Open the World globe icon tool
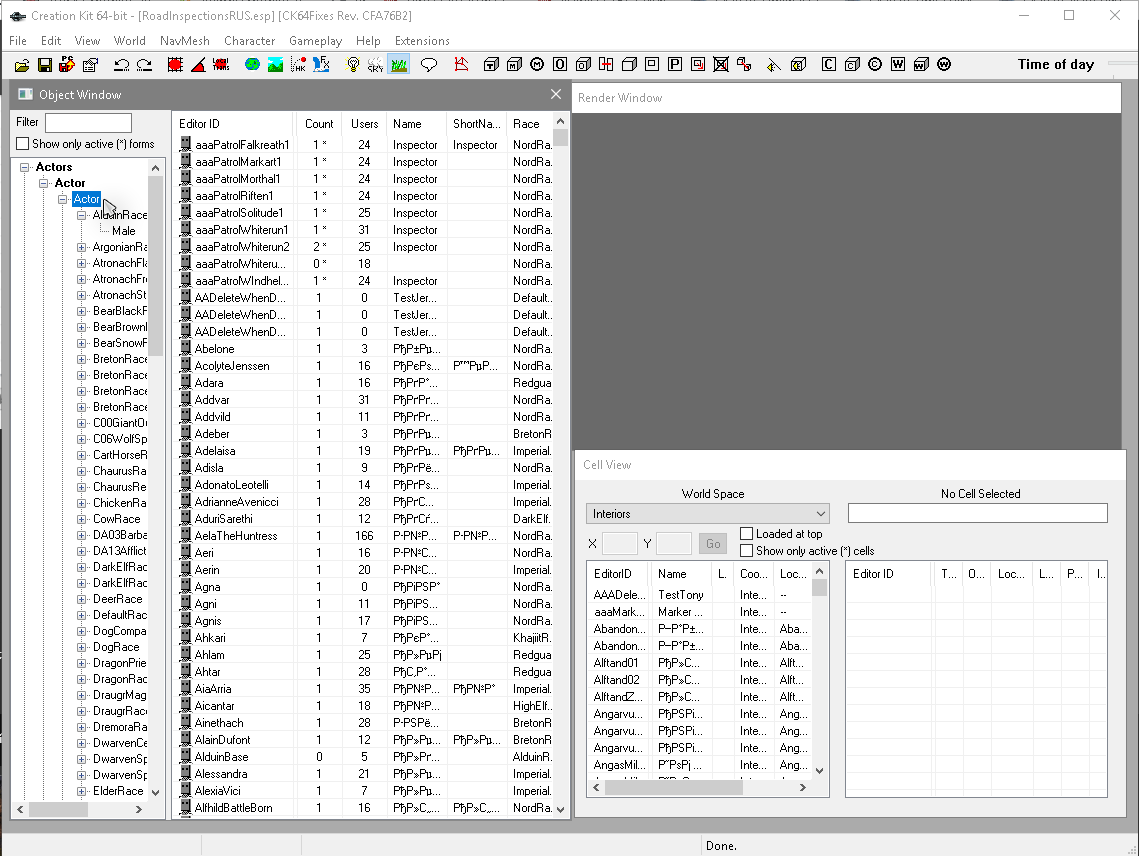Viewport: 1139px width, 856px height. (252, 65)
